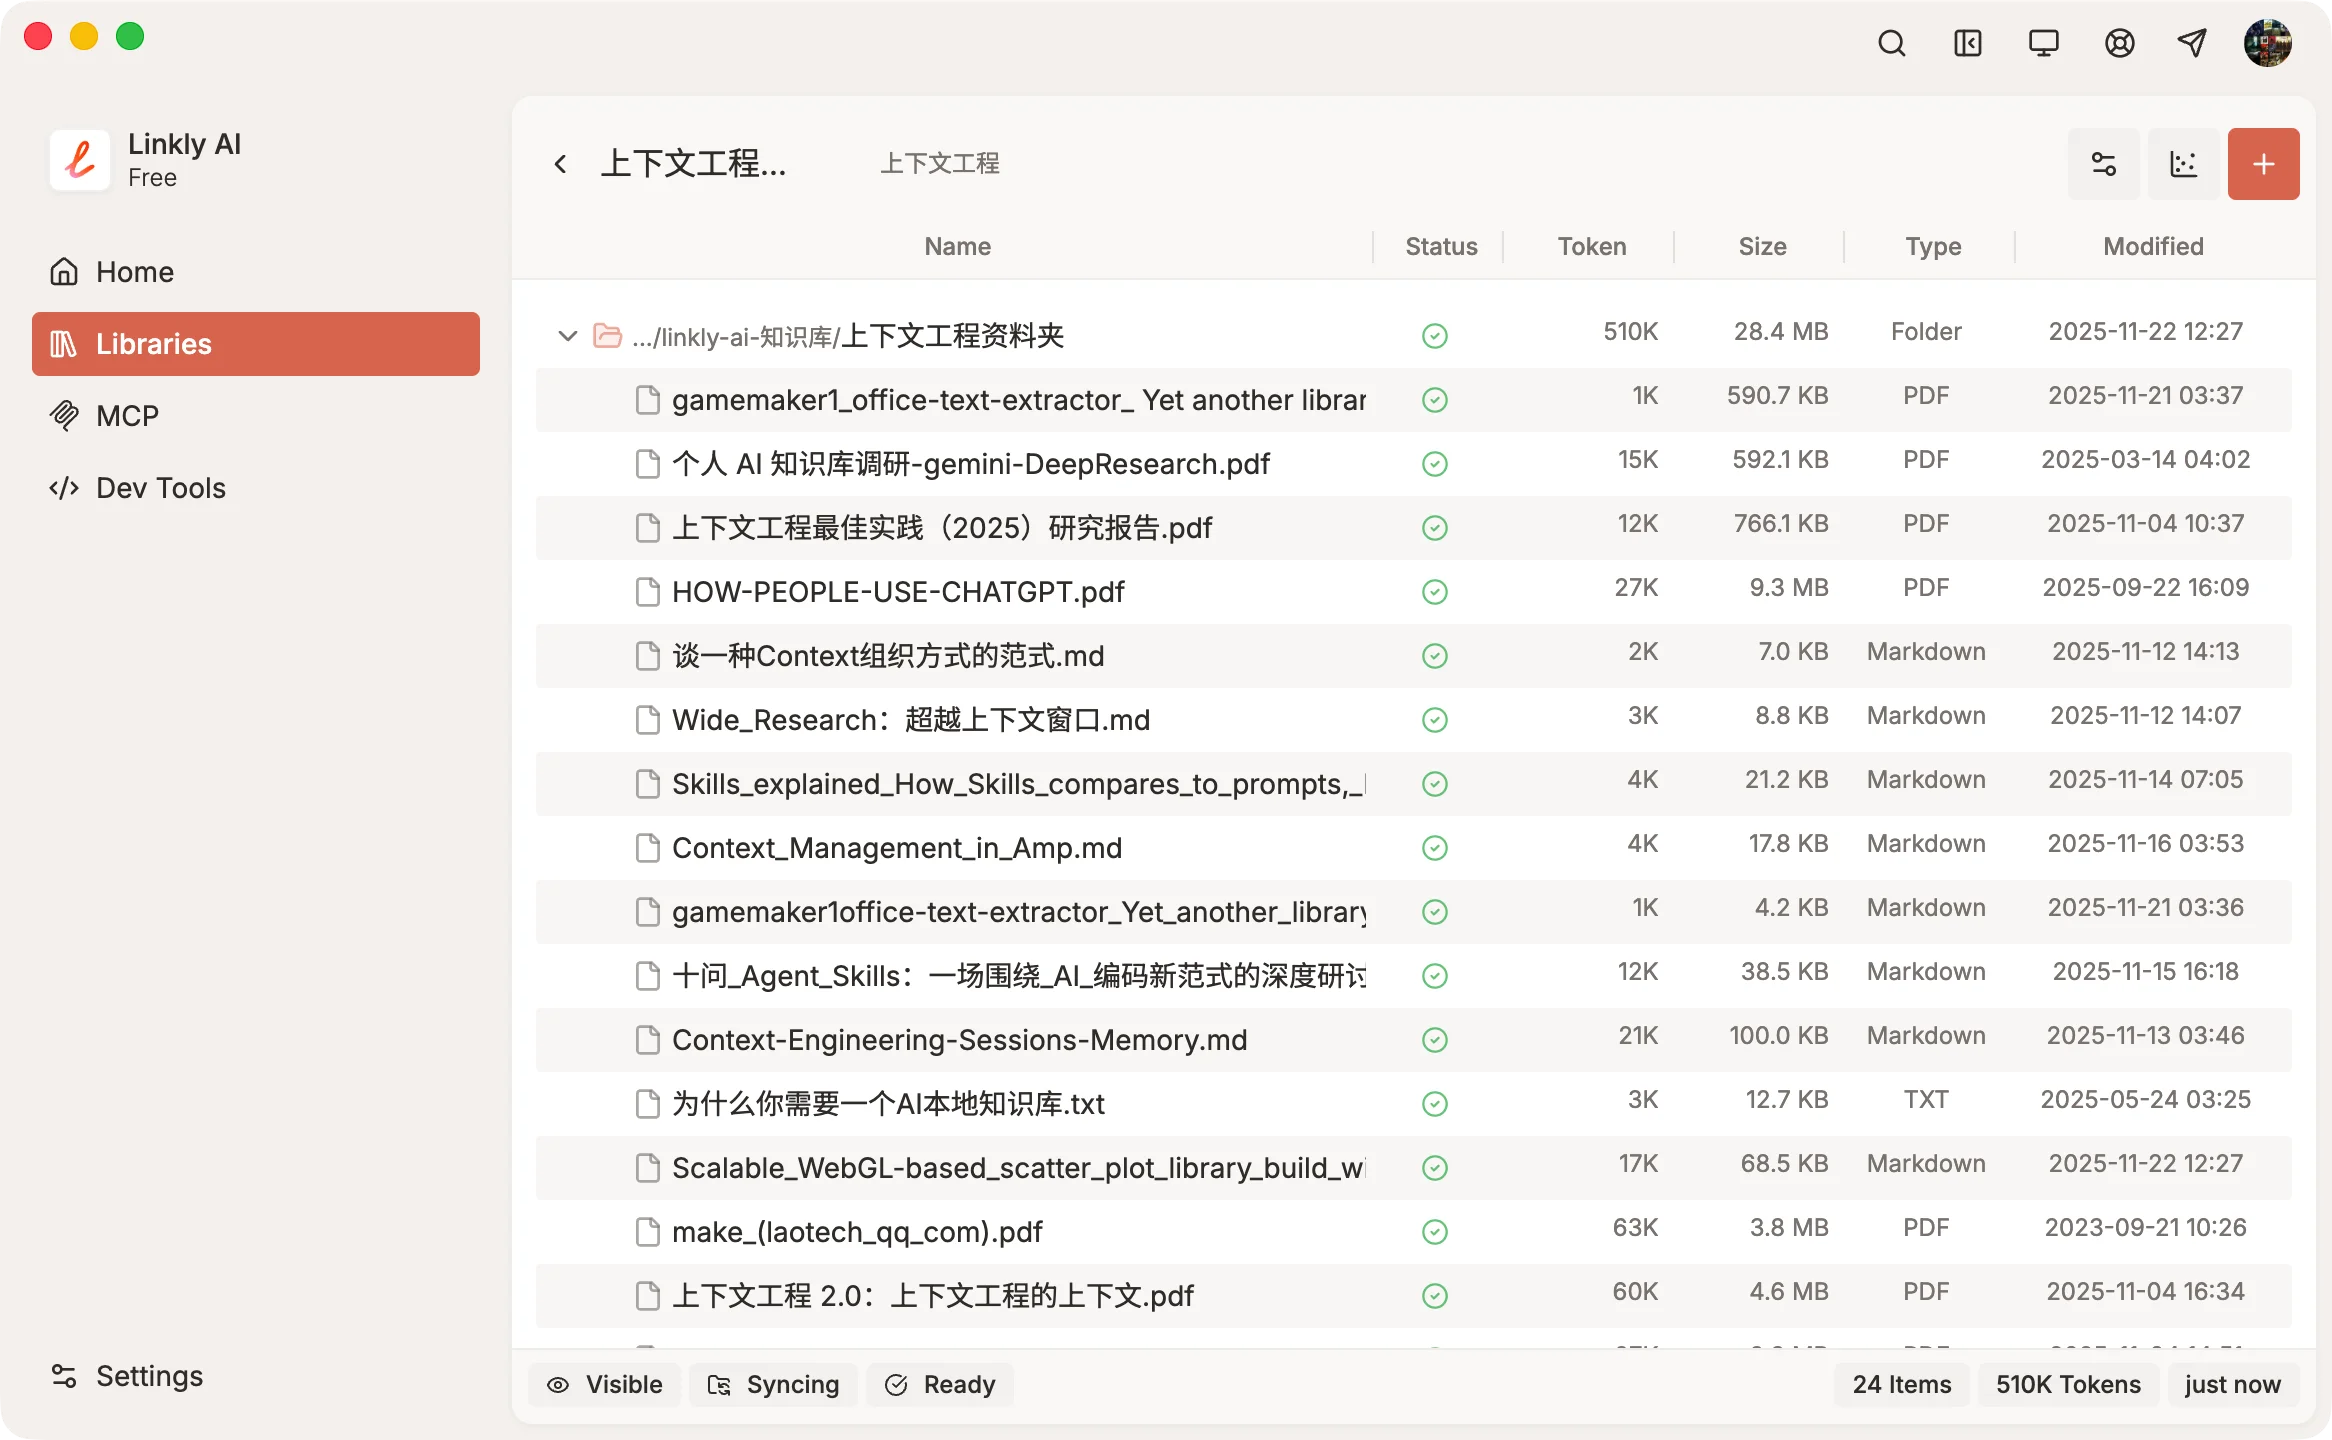2332x1440 pixels.
Task: Open Settings at sidebar bottom
Action: (148, 1376)
